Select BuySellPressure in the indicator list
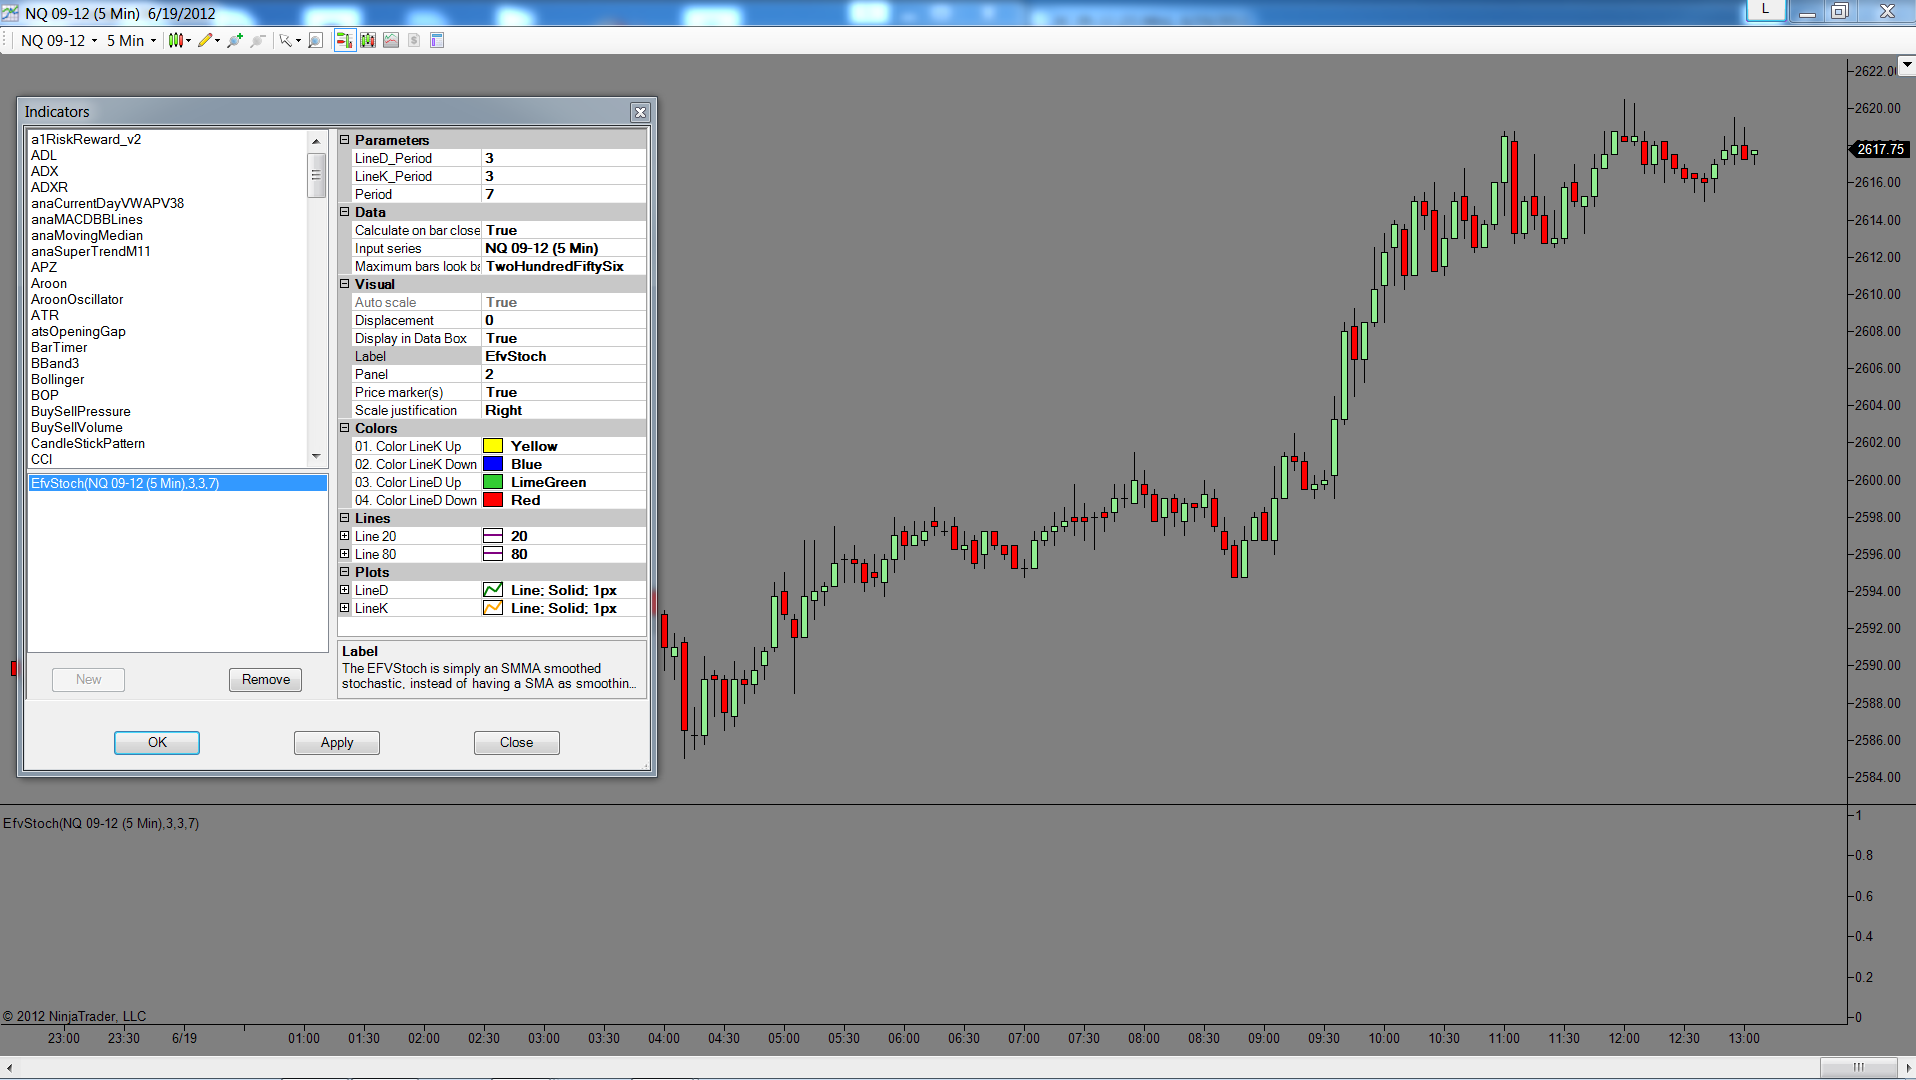The height and width of the screenshot is (1080, 1916). pos(80,411)
